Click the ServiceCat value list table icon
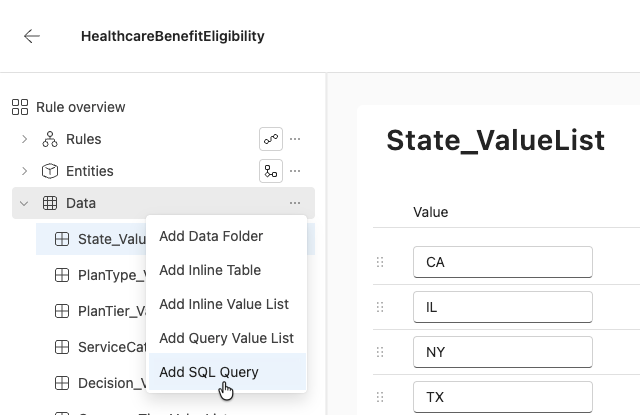This screenshot has height=415, width=640. 62,347
